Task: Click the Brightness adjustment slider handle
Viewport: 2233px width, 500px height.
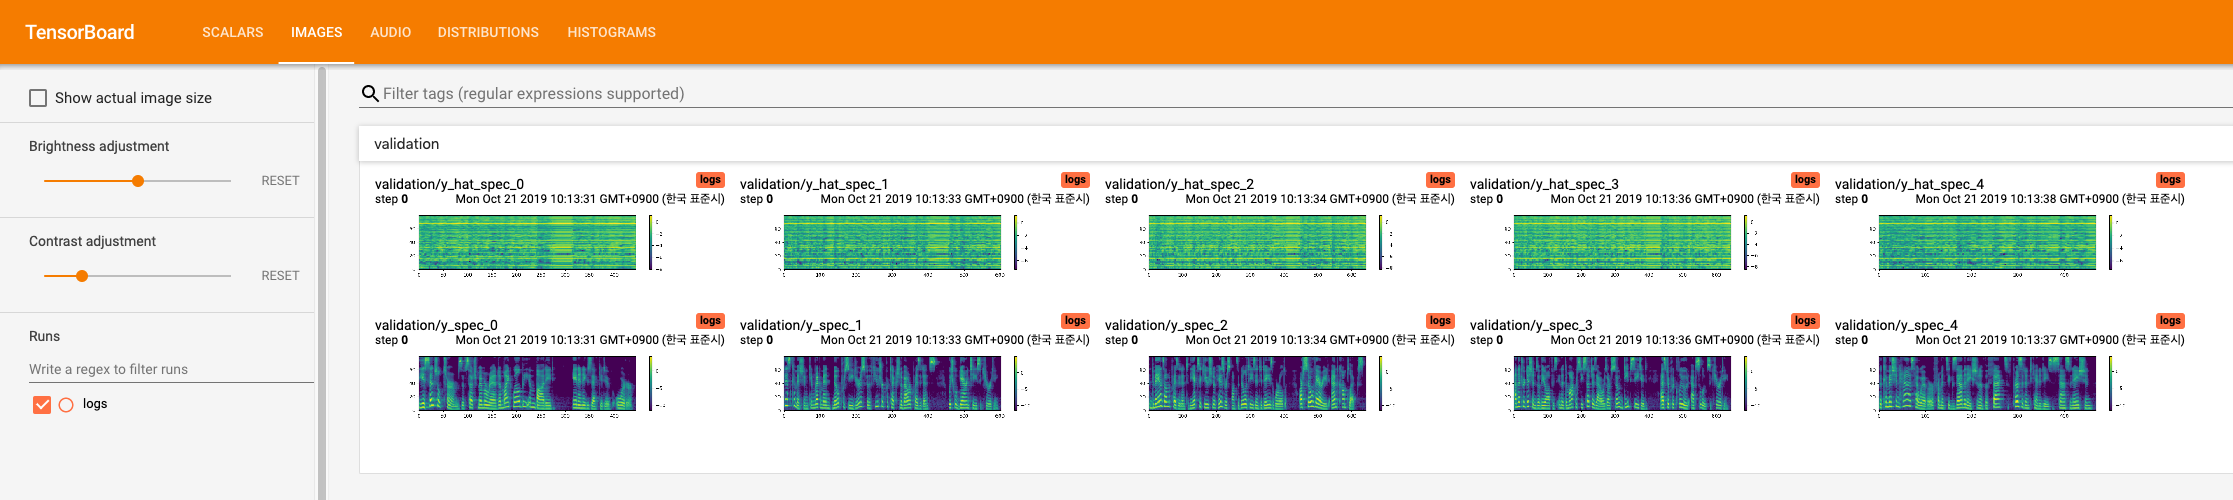Action: (x=138, y=181)
